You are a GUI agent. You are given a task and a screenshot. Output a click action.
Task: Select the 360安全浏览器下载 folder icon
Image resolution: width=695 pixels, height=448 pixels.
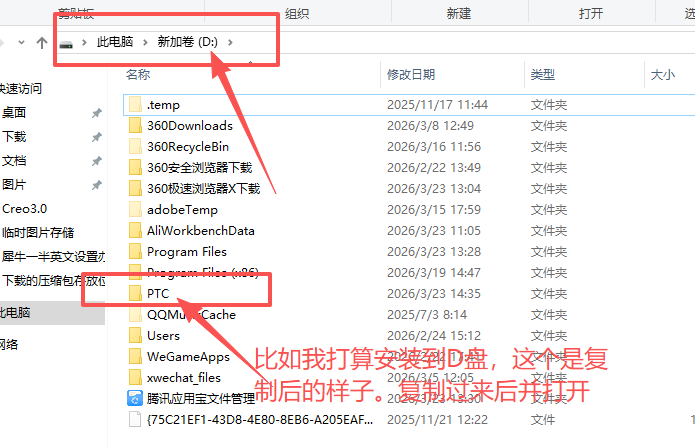(135, 168)
